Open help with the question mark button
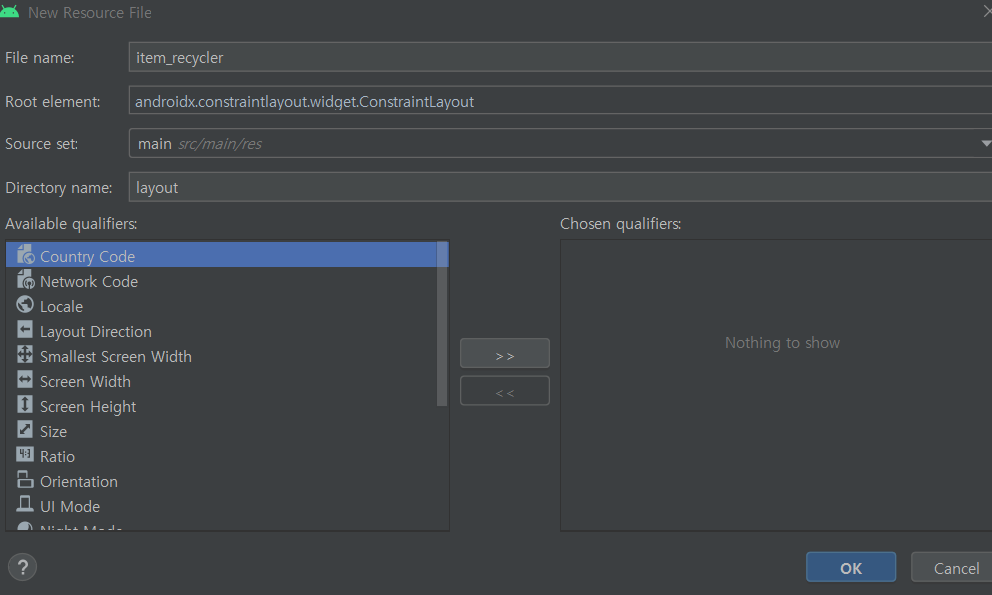This screenshot has width=992, height=595. 23,567
